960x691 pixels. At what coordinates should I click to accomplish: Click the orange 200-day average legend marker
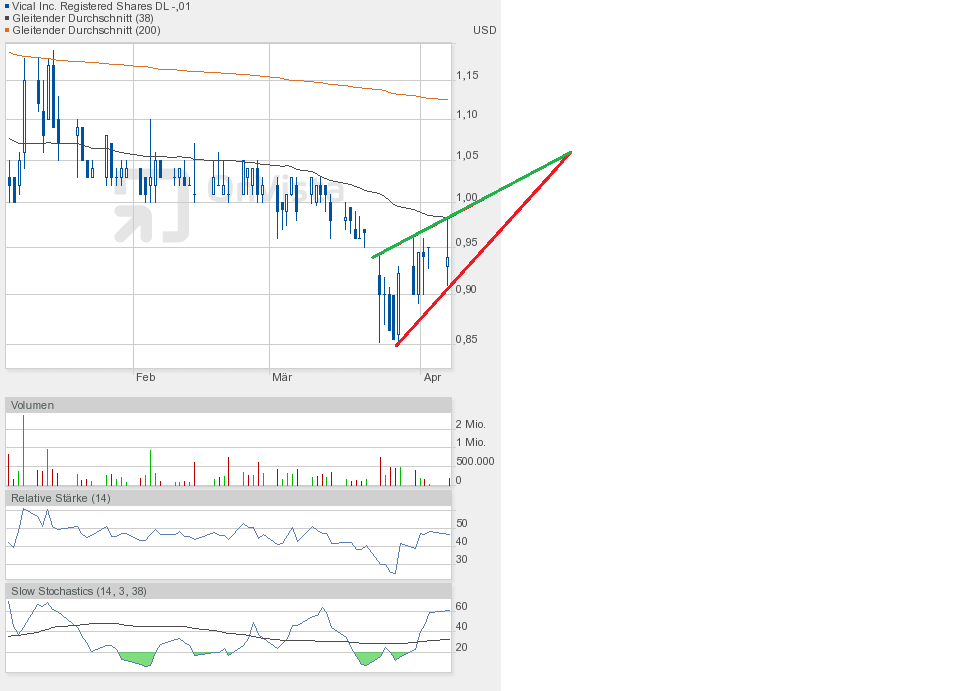pyautogui.click(x=8, y=30)
